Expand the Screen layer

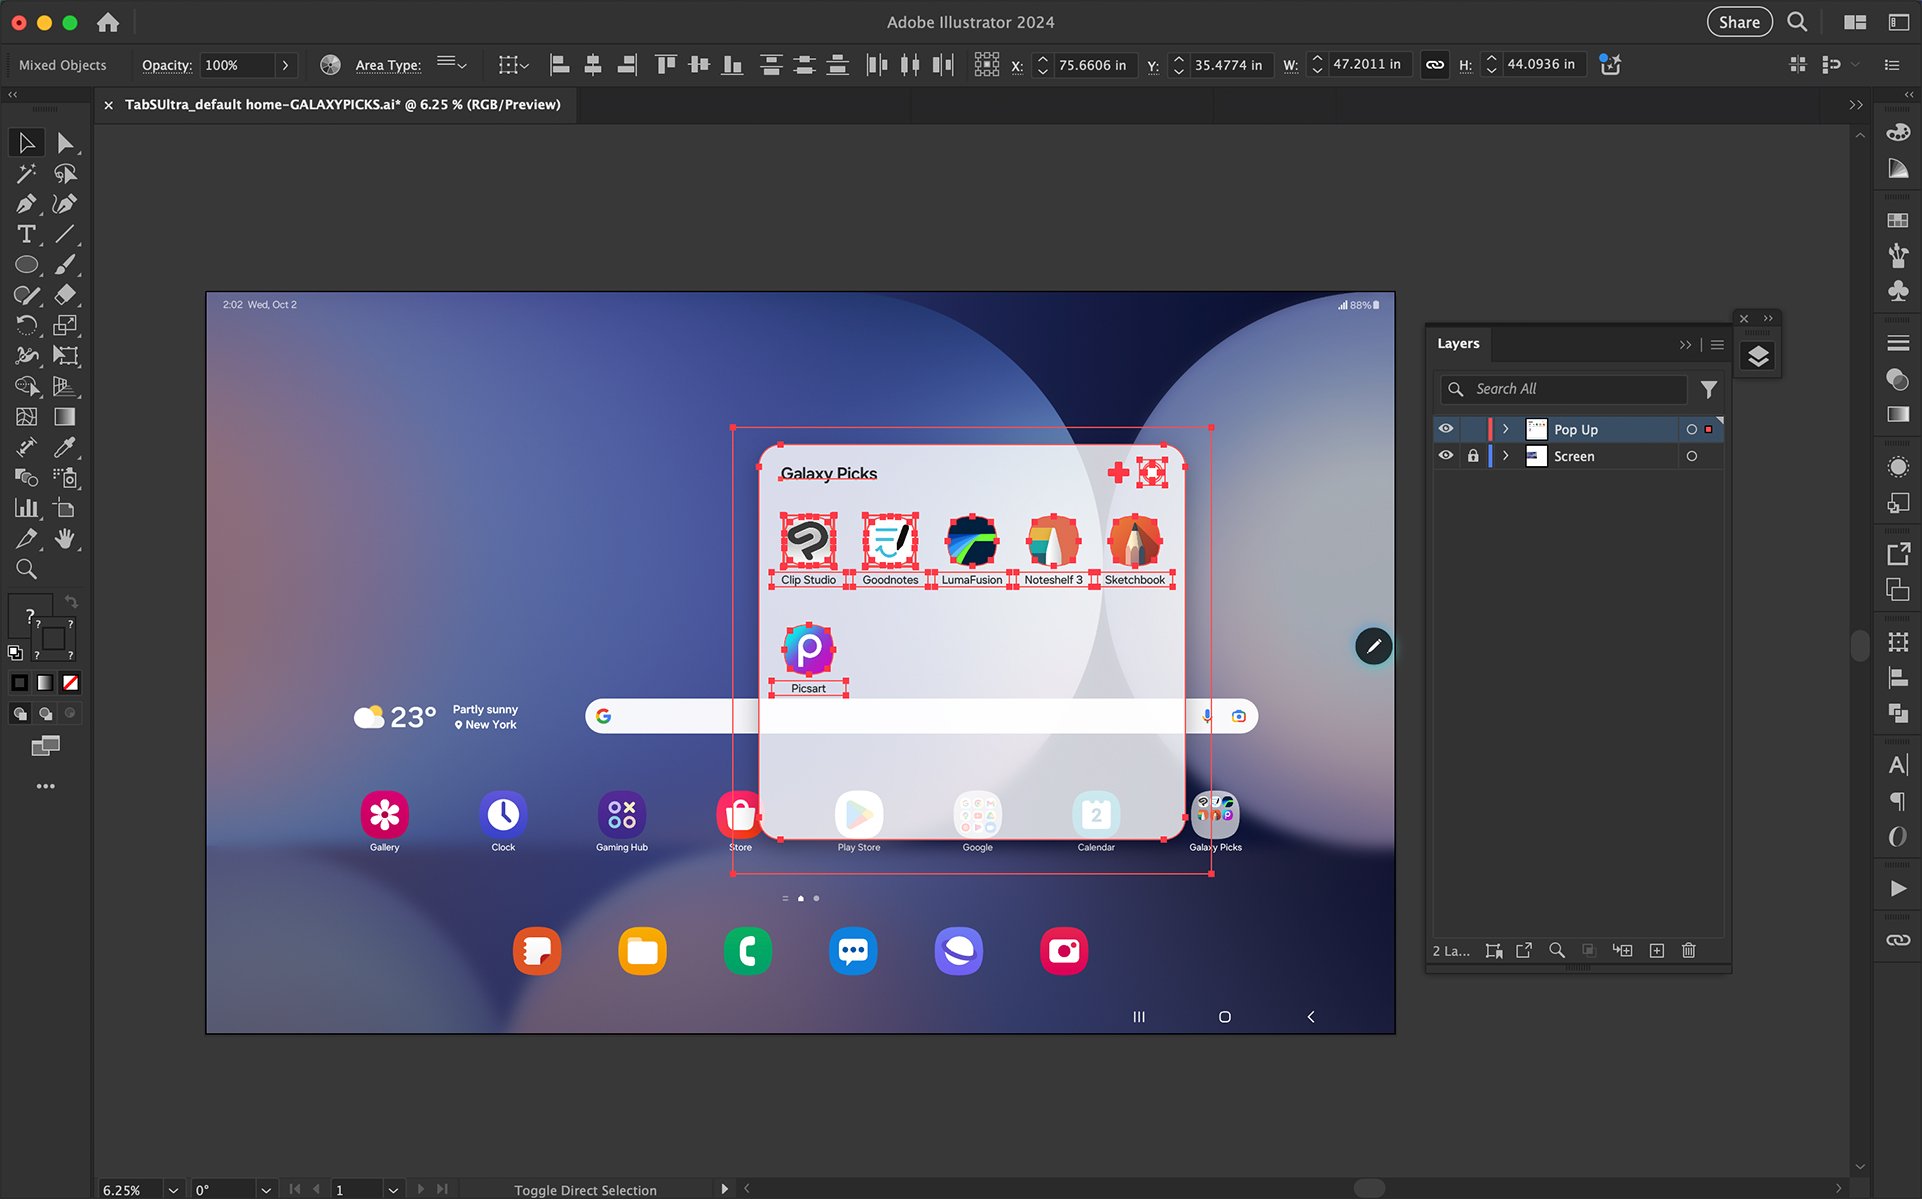pos(1506,456)
